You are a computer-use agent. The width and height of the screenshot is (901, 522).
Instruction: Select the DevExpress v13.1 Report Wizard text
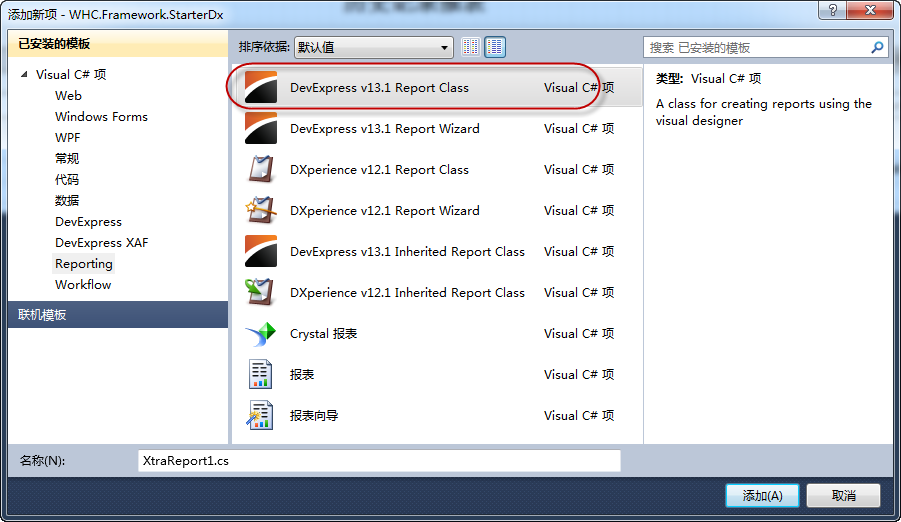click(x=384, y=129)
